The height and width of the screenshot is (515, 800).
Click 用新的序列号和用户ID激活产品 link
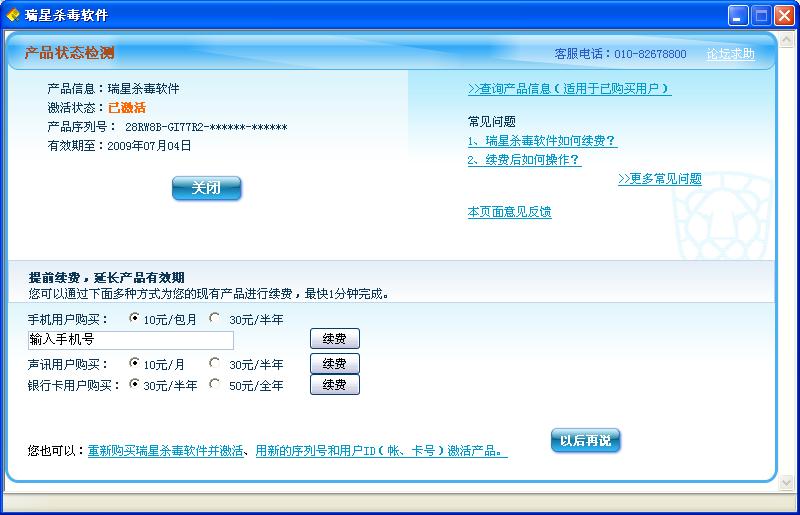point(381,451)
